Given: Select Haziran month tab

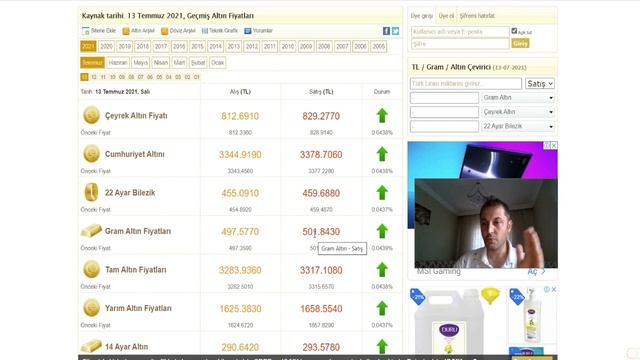Looking at the screenshot, I should 118,62.
